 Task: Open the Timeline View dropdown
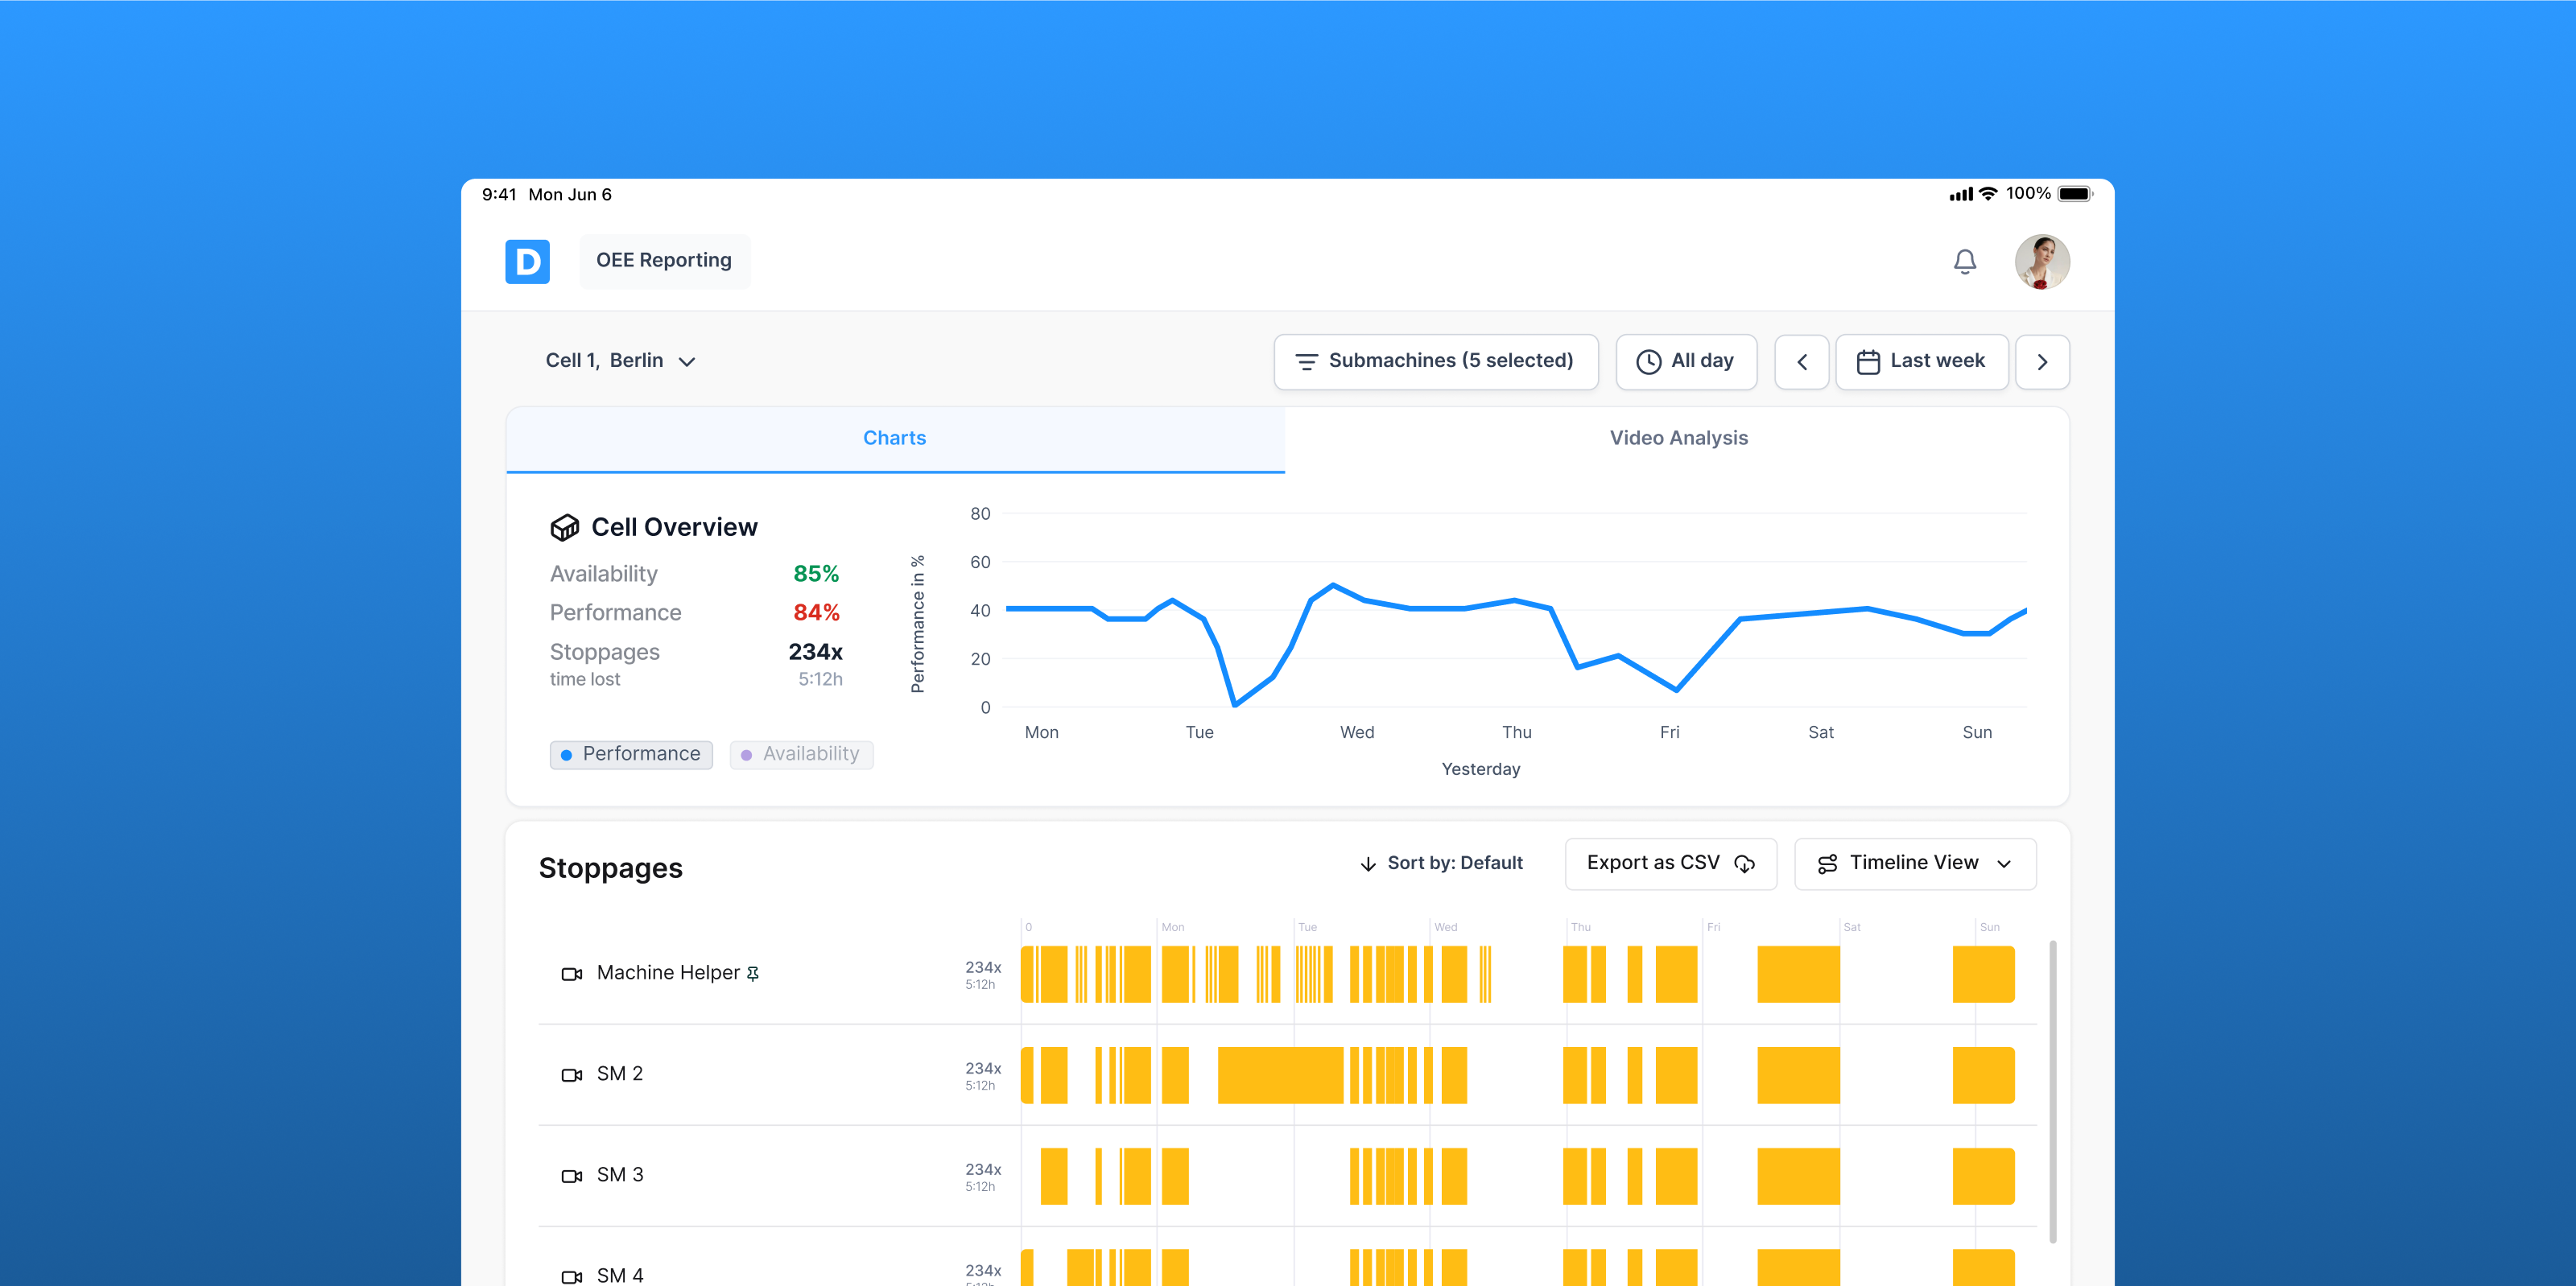tap(1914, 863)
